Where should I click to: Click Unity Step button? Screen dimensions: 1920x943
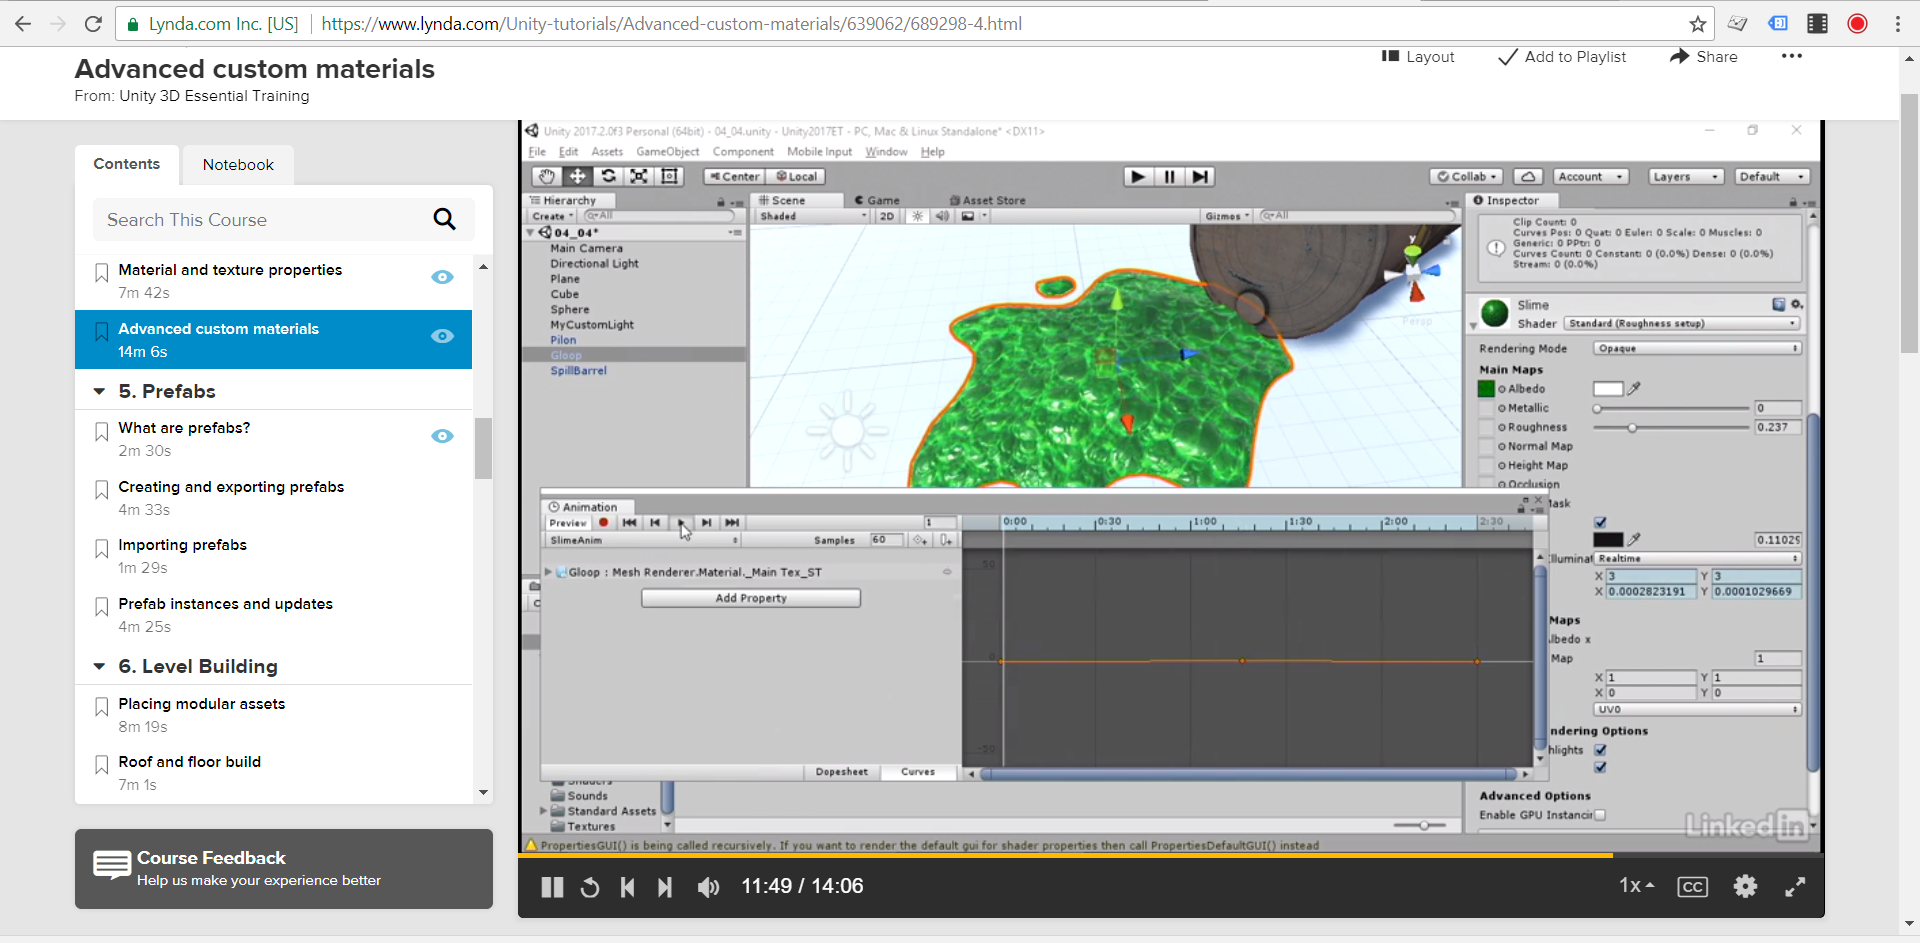pyautogui.click(x=1200, y=177)
